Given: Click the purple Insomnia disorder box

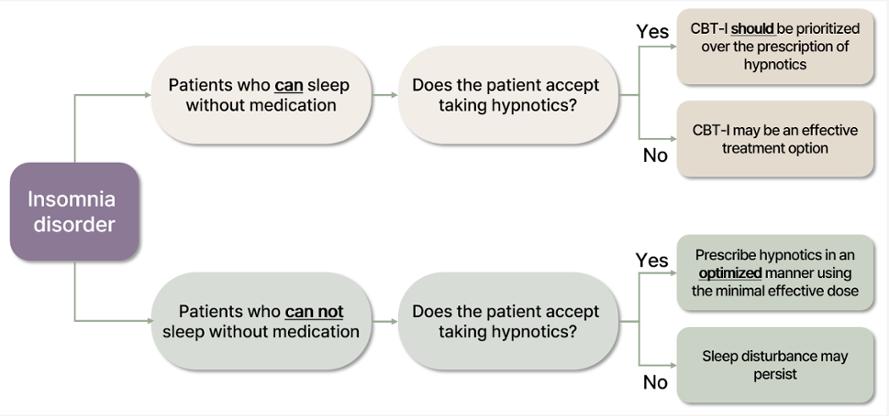Looking at the screenshot, I should pos(74,212).
